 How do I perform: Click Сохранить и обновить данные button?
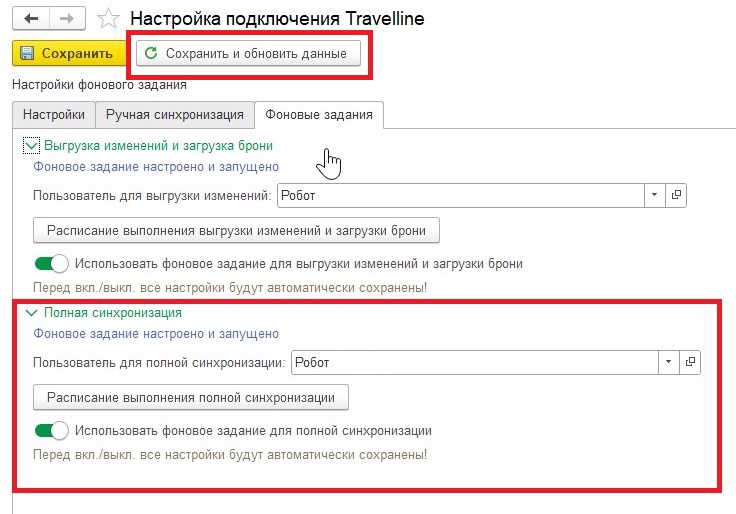[x=248, y=54]
